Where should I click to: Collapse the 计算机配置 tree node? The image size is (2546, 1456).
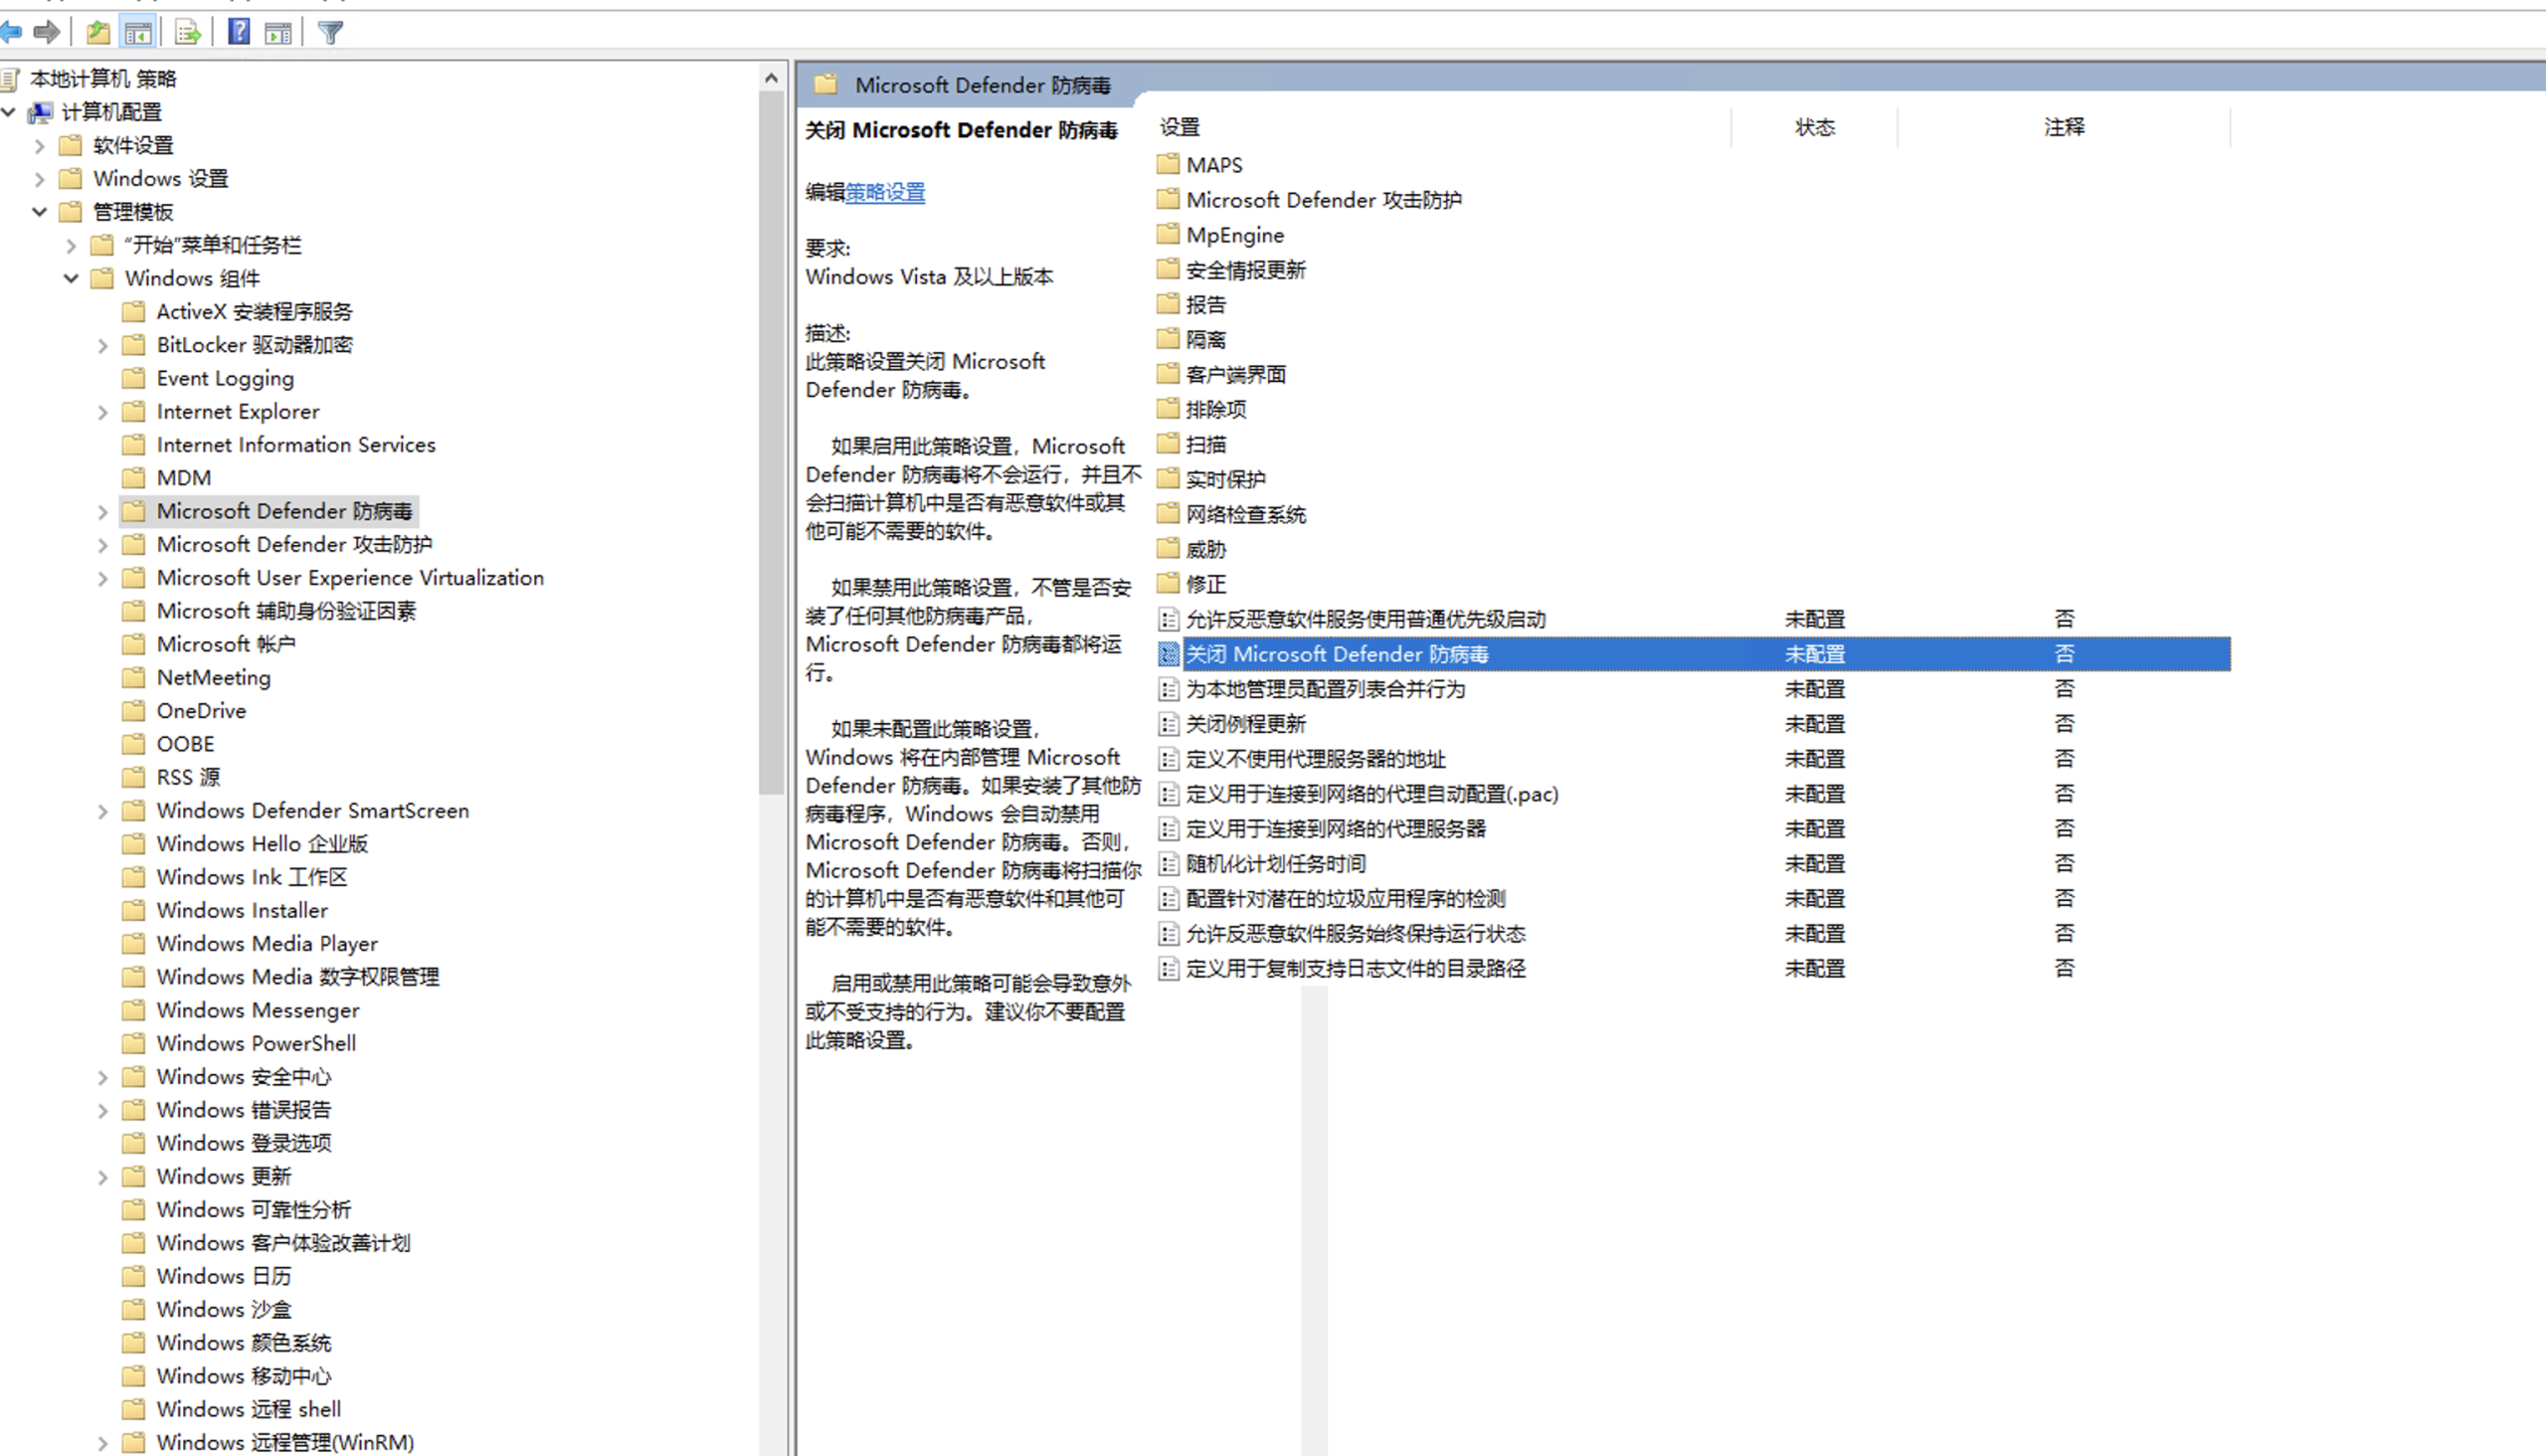pyautogui.click(x=9, y=112)
